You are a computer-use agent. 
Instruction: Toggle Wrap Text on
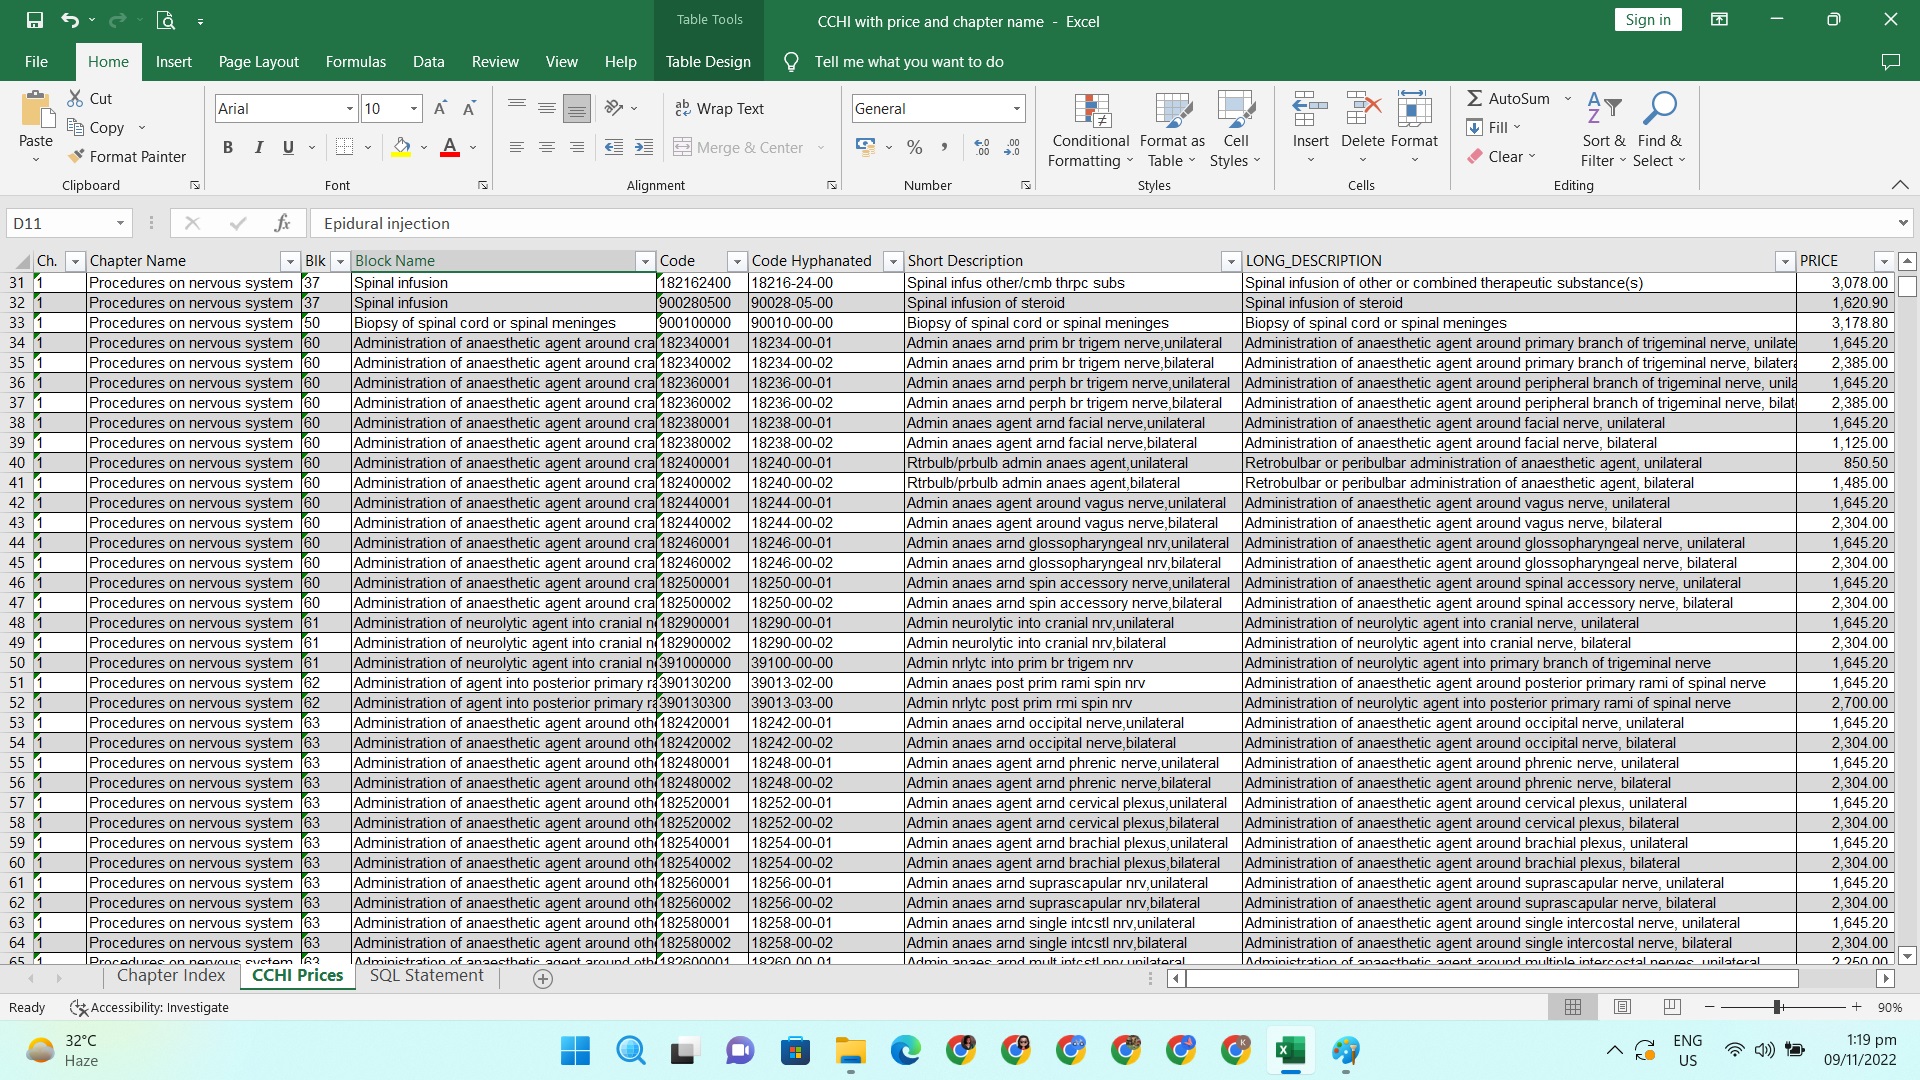[719, 108]
